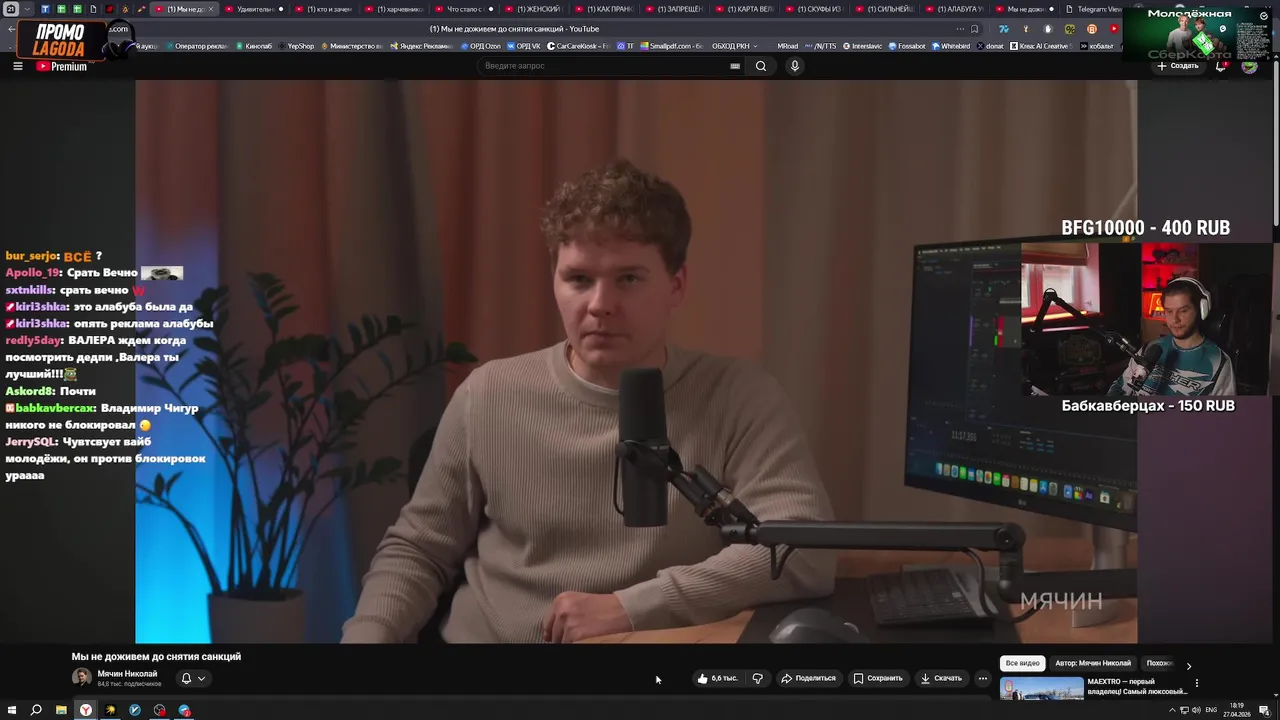Dislike the video with the thumbs-down button

pyautogui.click(x=757, y=678)
